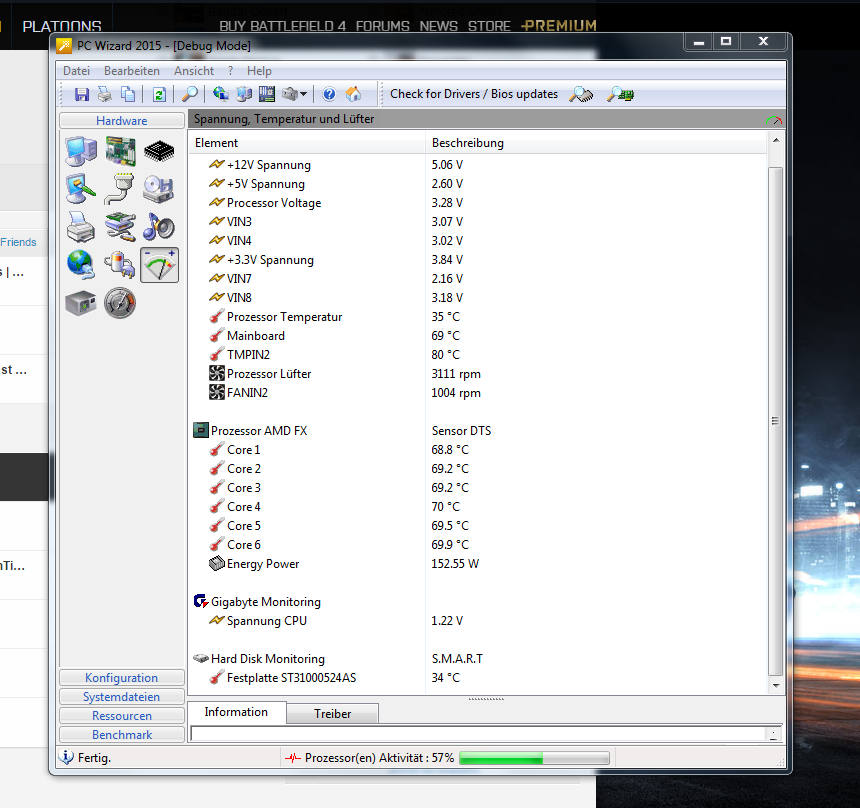860x808 pixels.
Task: Click the Home house toolbar icon
Action: (353, 94)
